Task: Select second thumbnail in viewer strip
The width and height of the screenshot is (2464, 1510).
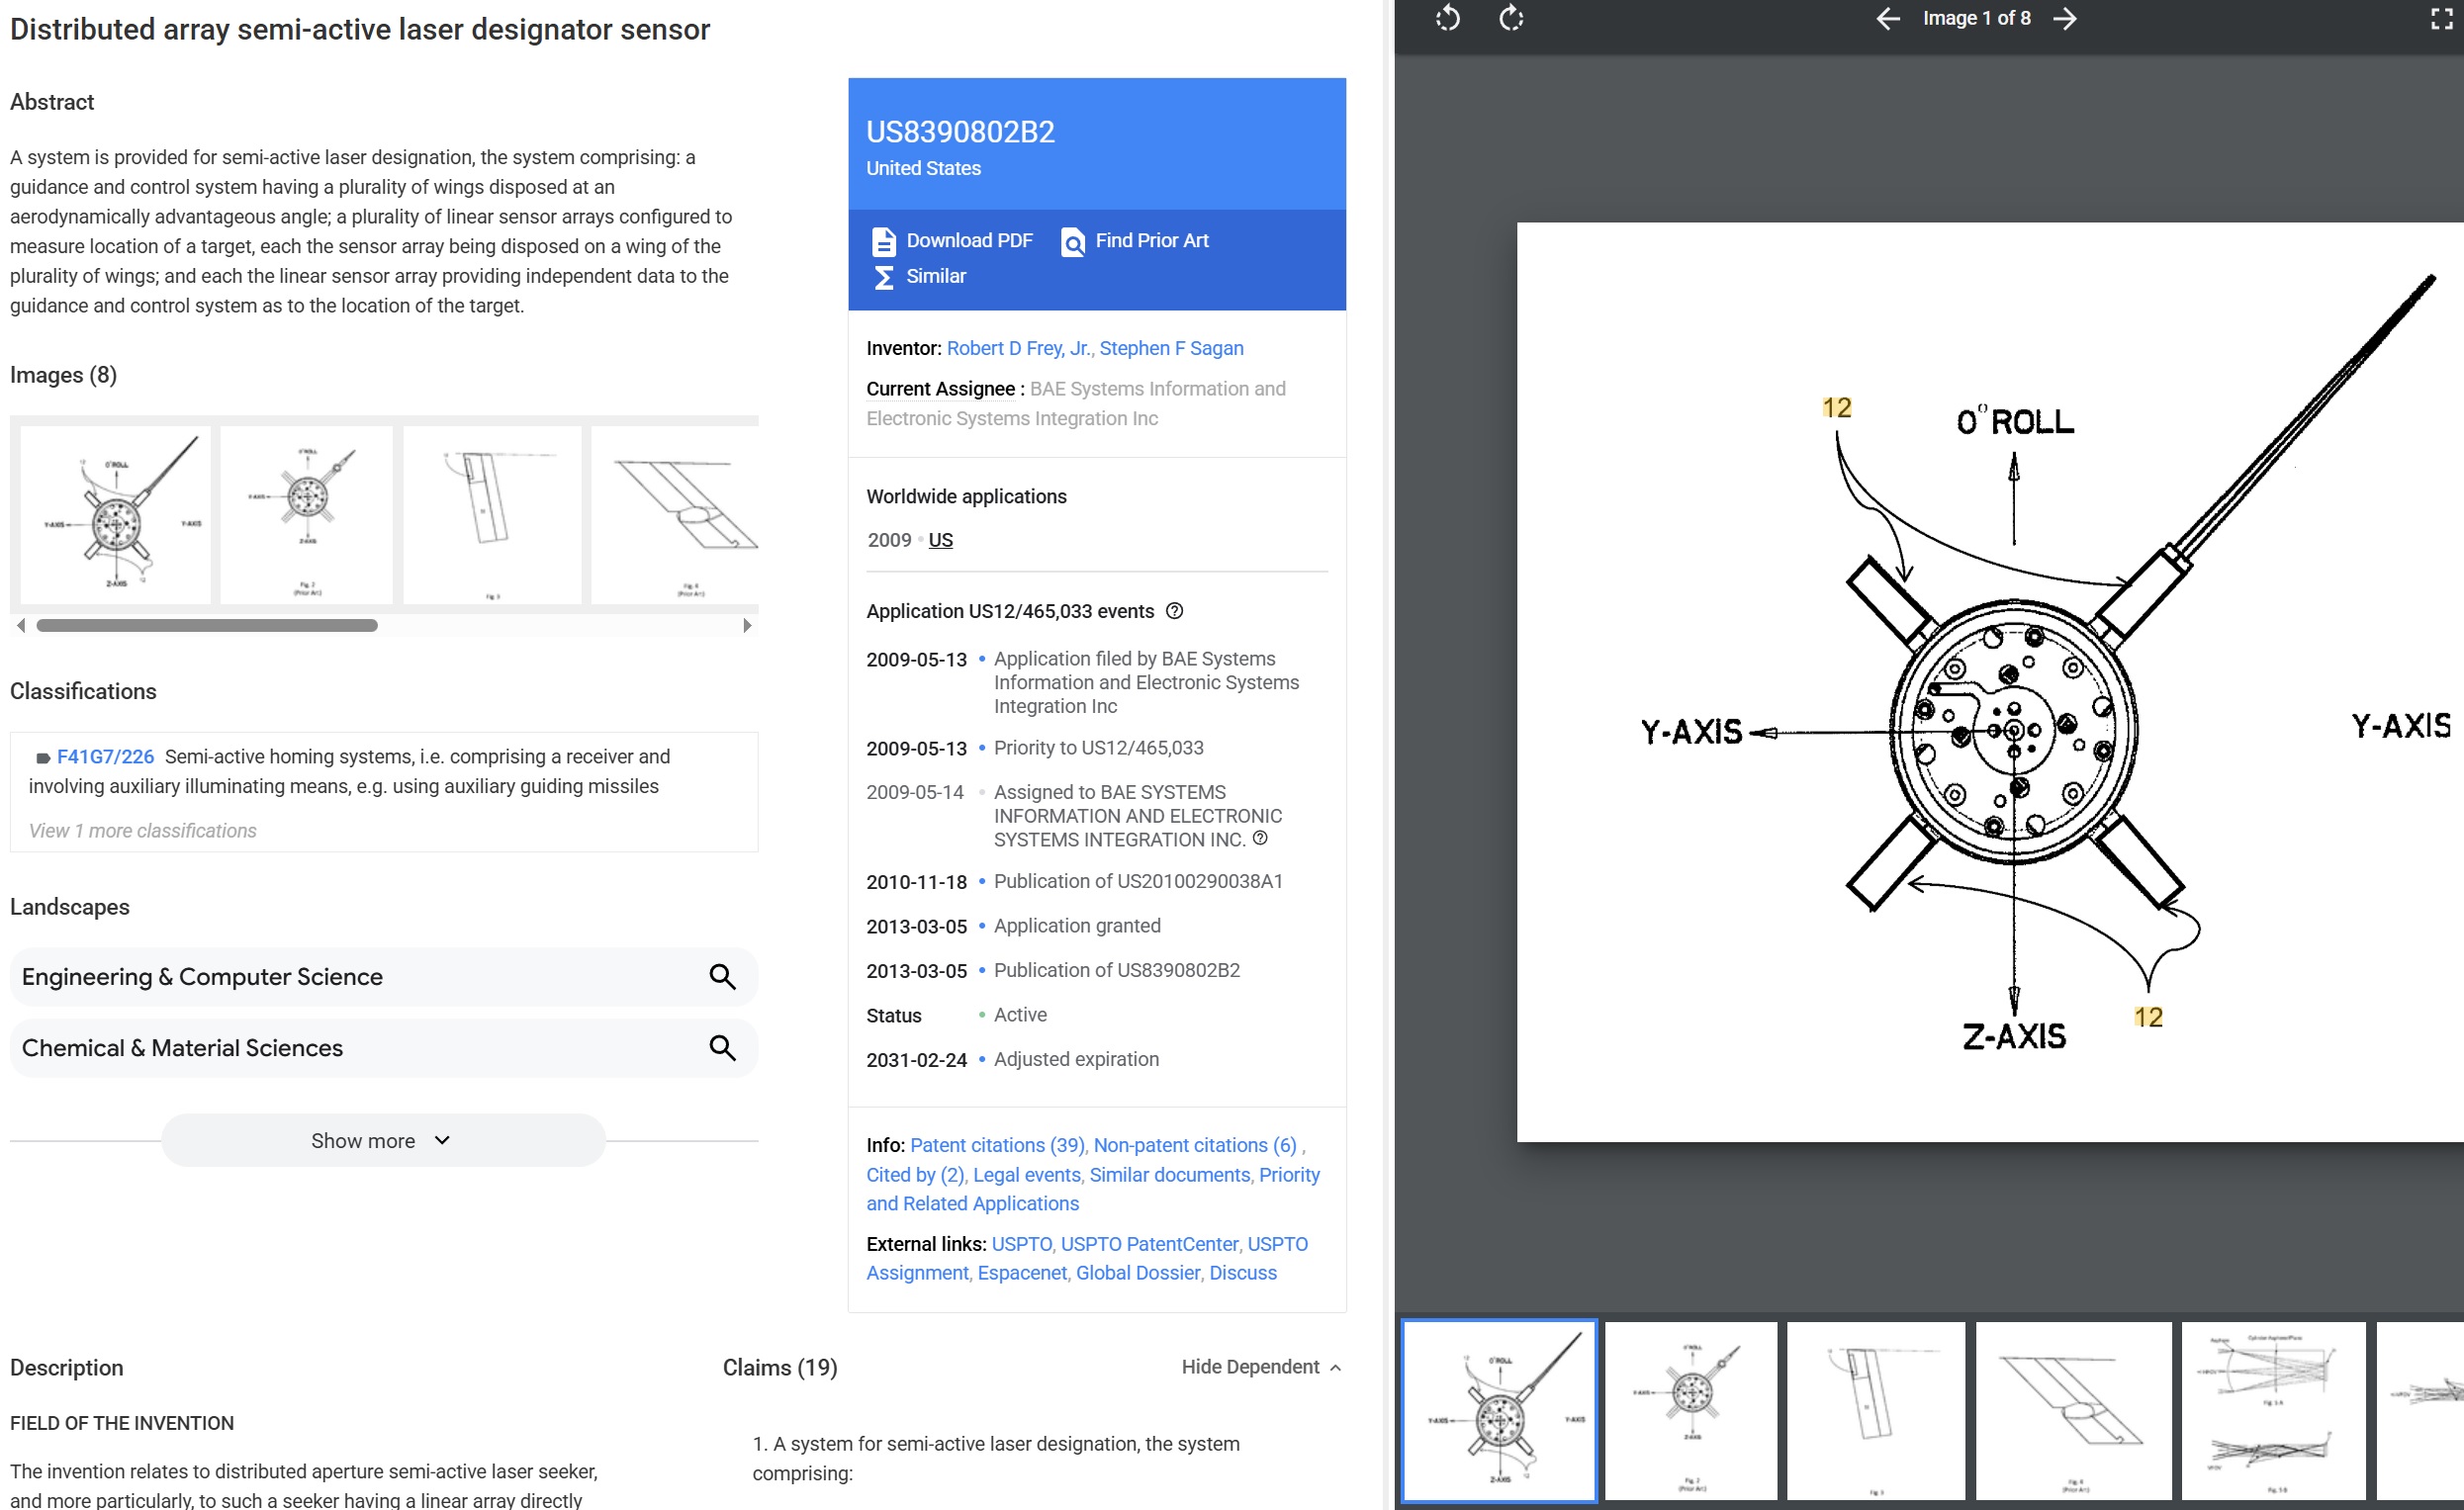Action: [1690, 1411]
